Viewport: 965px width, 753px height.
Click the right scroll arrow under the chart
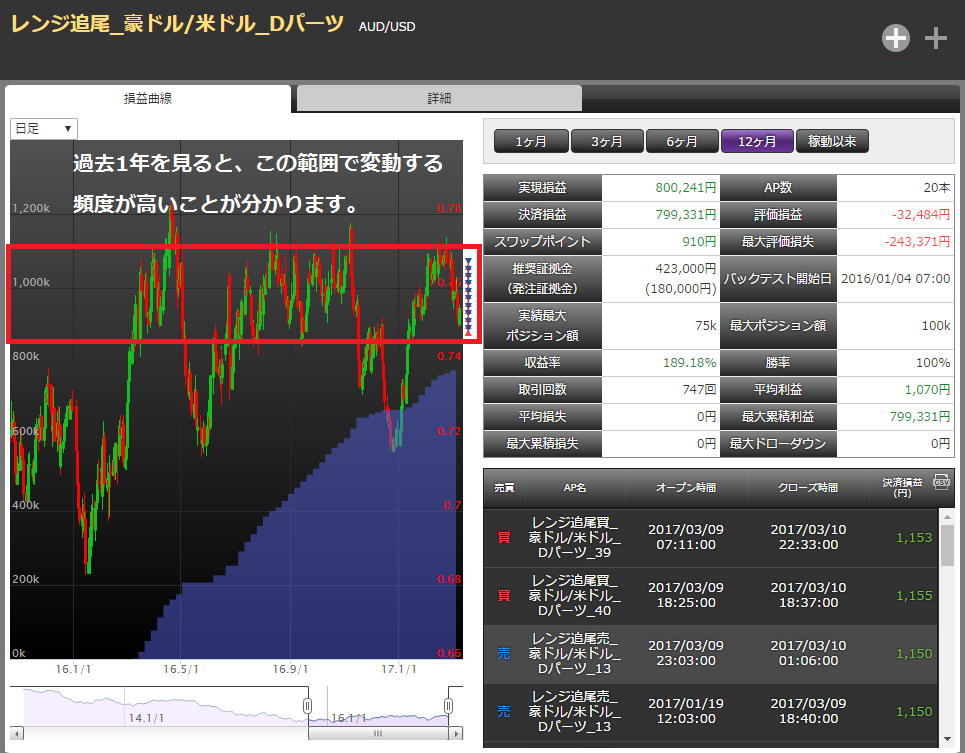pos(457,733)
